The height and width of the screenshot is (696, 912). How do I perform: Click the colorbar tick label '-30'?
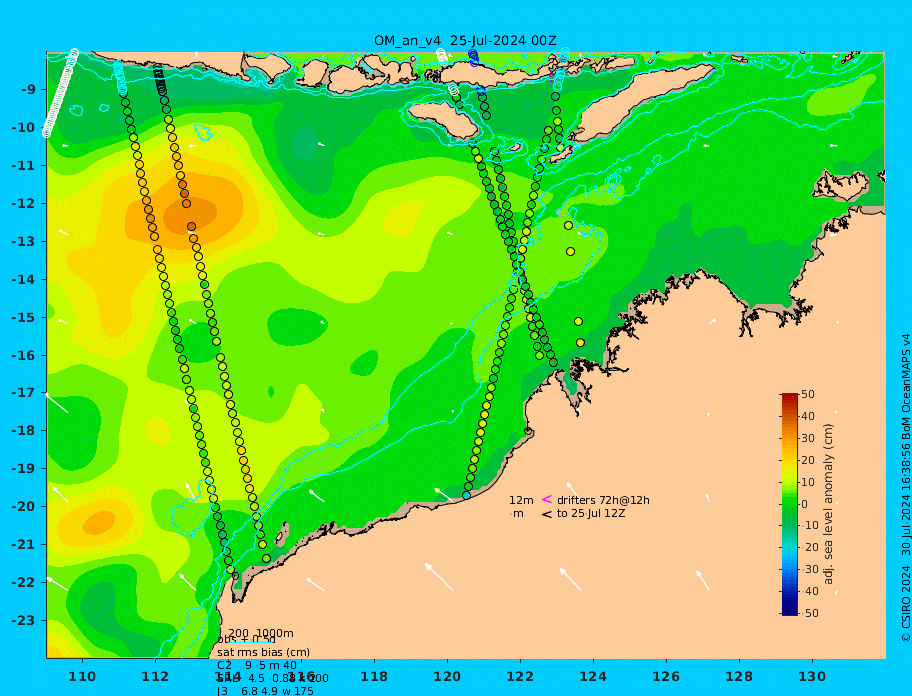click(810, 569)
